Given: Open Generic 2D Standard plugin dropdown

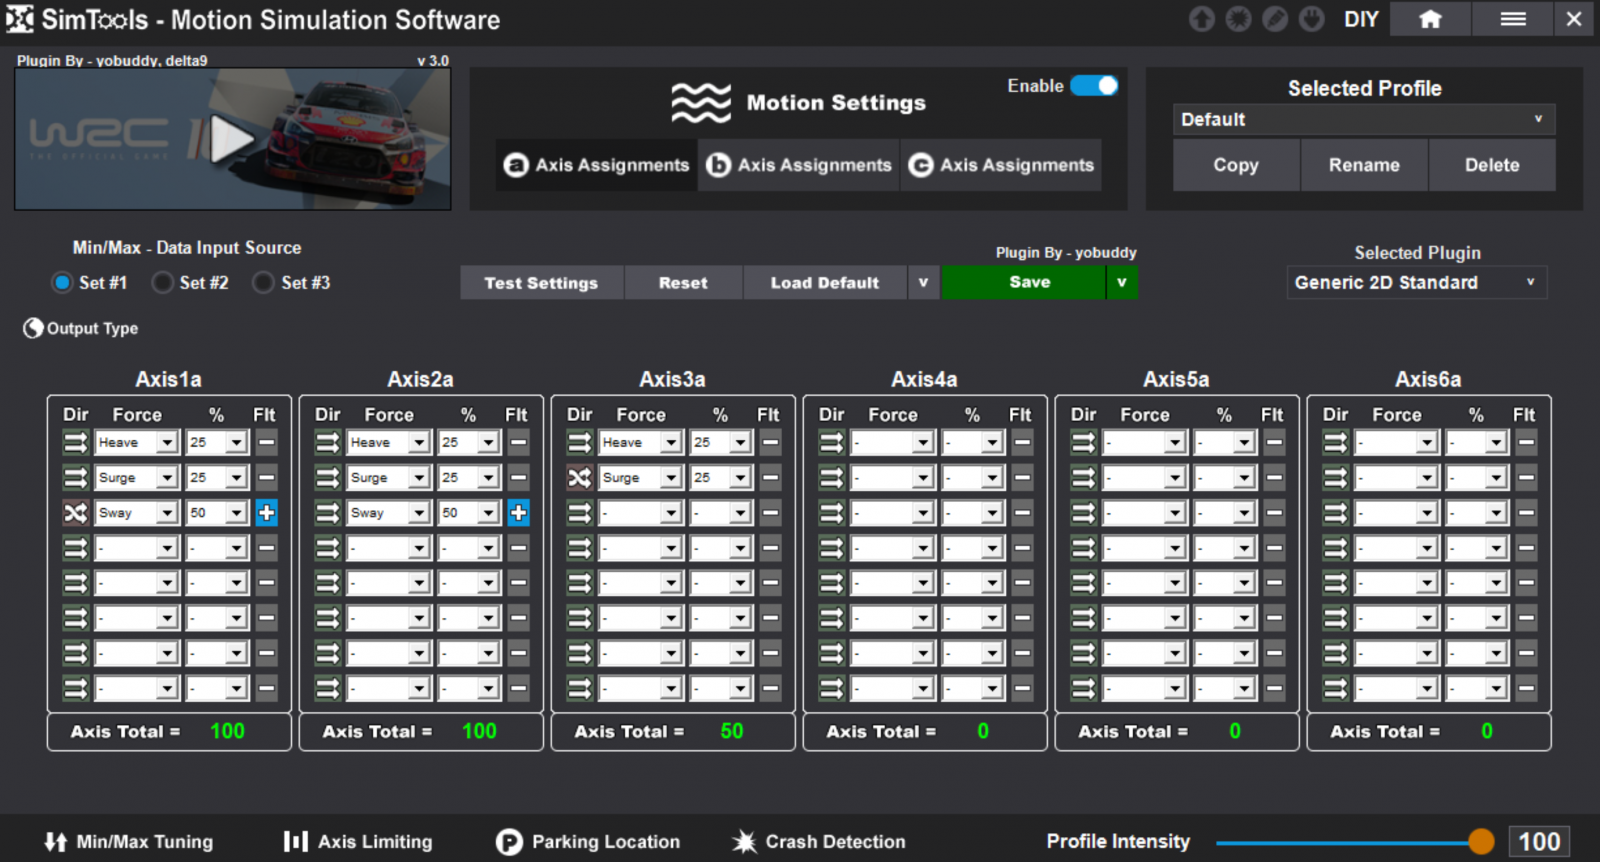Looking at the screenshot, I should [x=1415, y=283].
